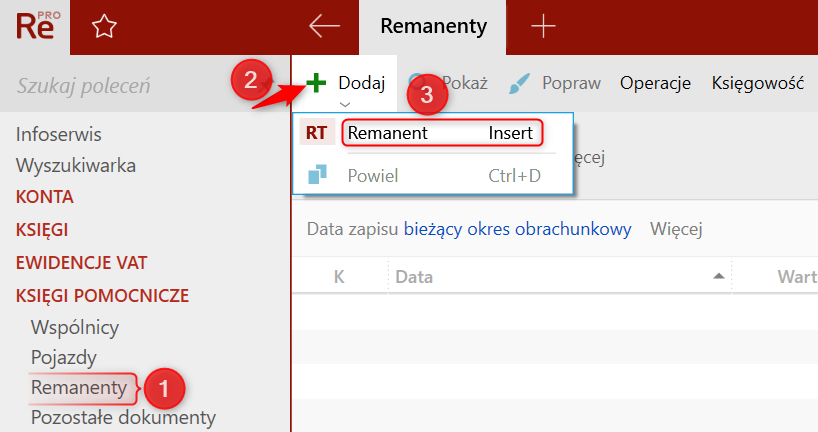The width and height of the screenshot is (818, 432).
Task: Click the green plus Dodaj icon
Action: (316, 83)
